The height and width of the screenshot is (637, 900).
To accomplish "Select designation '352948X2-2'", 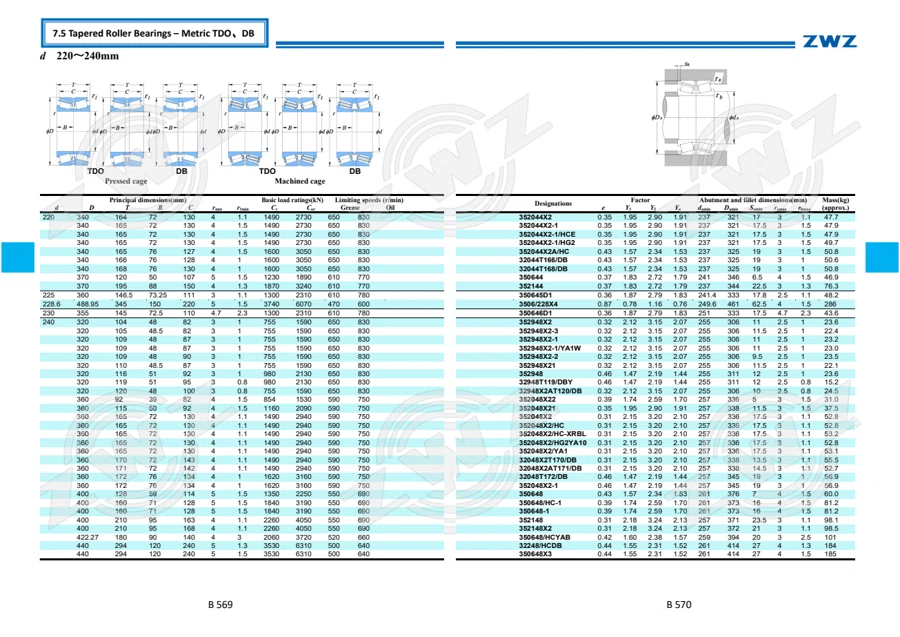I will click(x=538, y=357).
